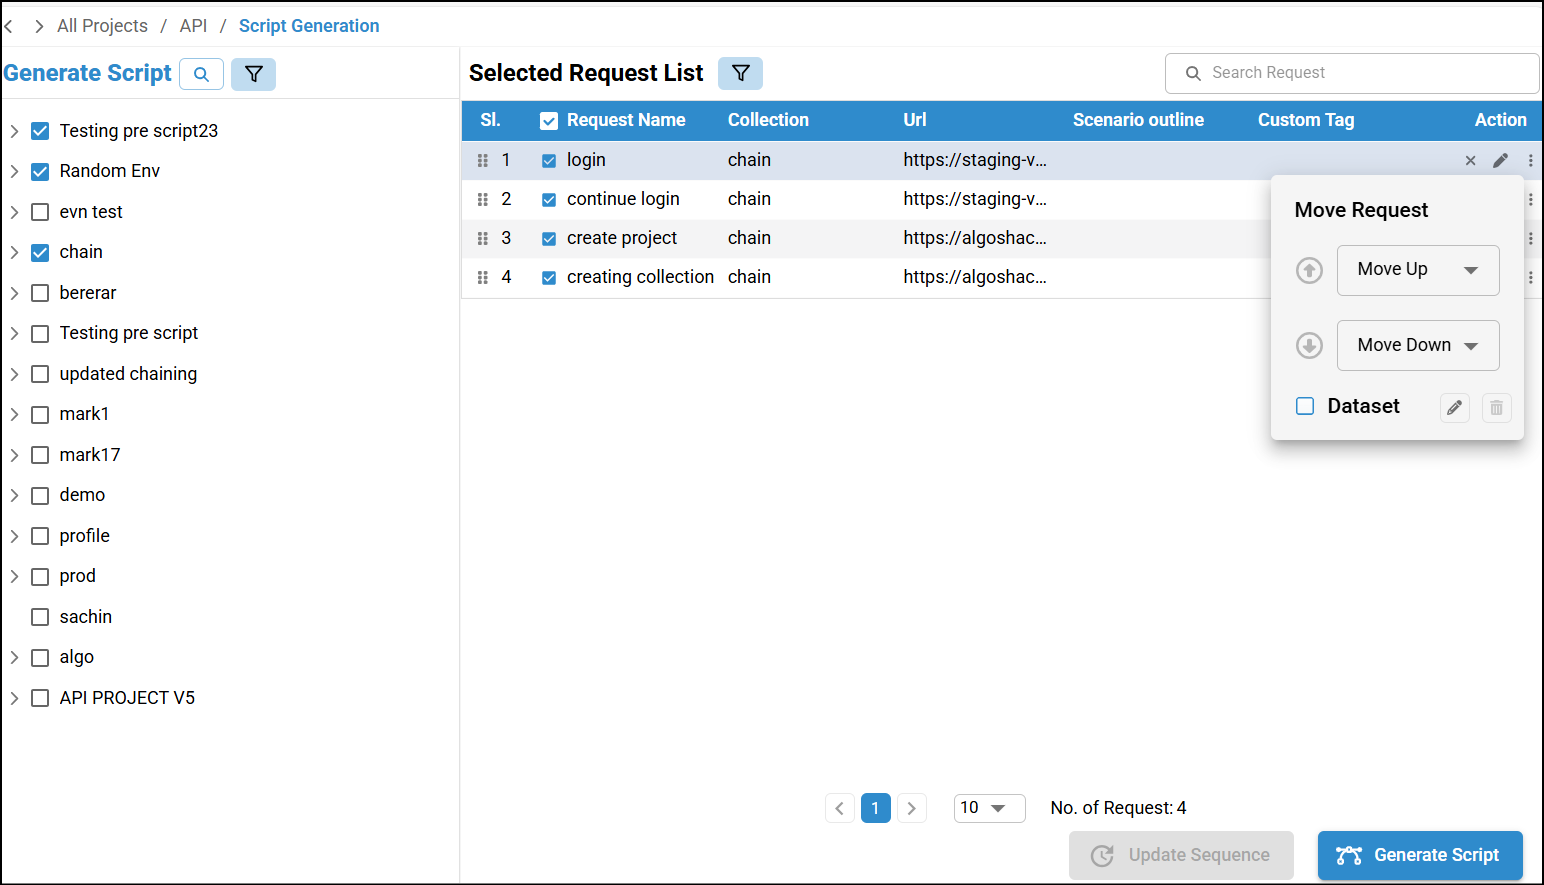Go to the next page of requests
This screenshot has width=1544, height=885.
coord(912,808)
